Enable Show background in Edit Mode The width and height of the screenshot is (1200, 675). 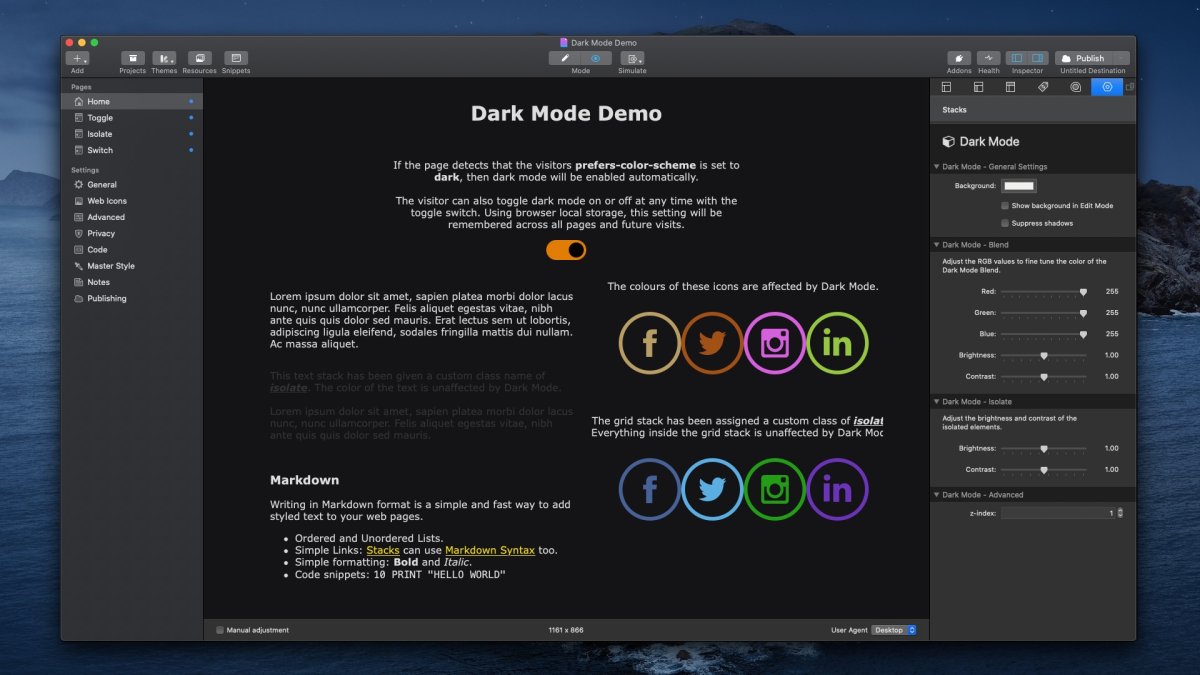pyautogui.click(x=1005, y=205)
